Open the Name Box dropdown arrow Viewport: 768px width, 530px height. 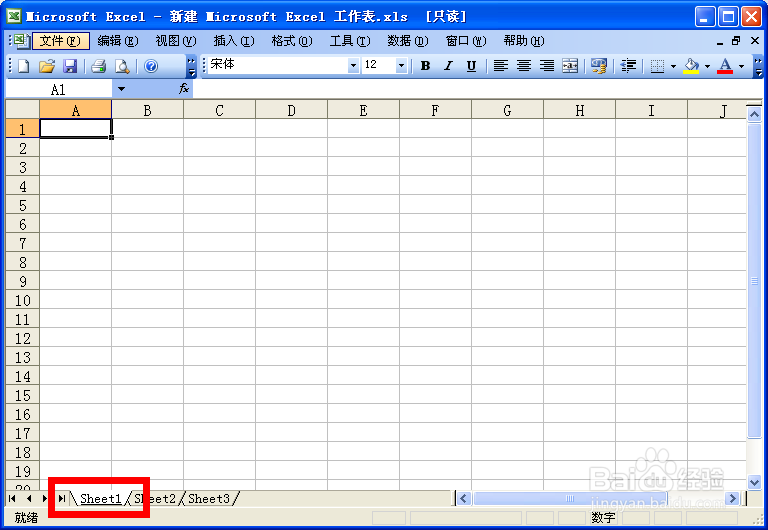[x=121, y=89]
